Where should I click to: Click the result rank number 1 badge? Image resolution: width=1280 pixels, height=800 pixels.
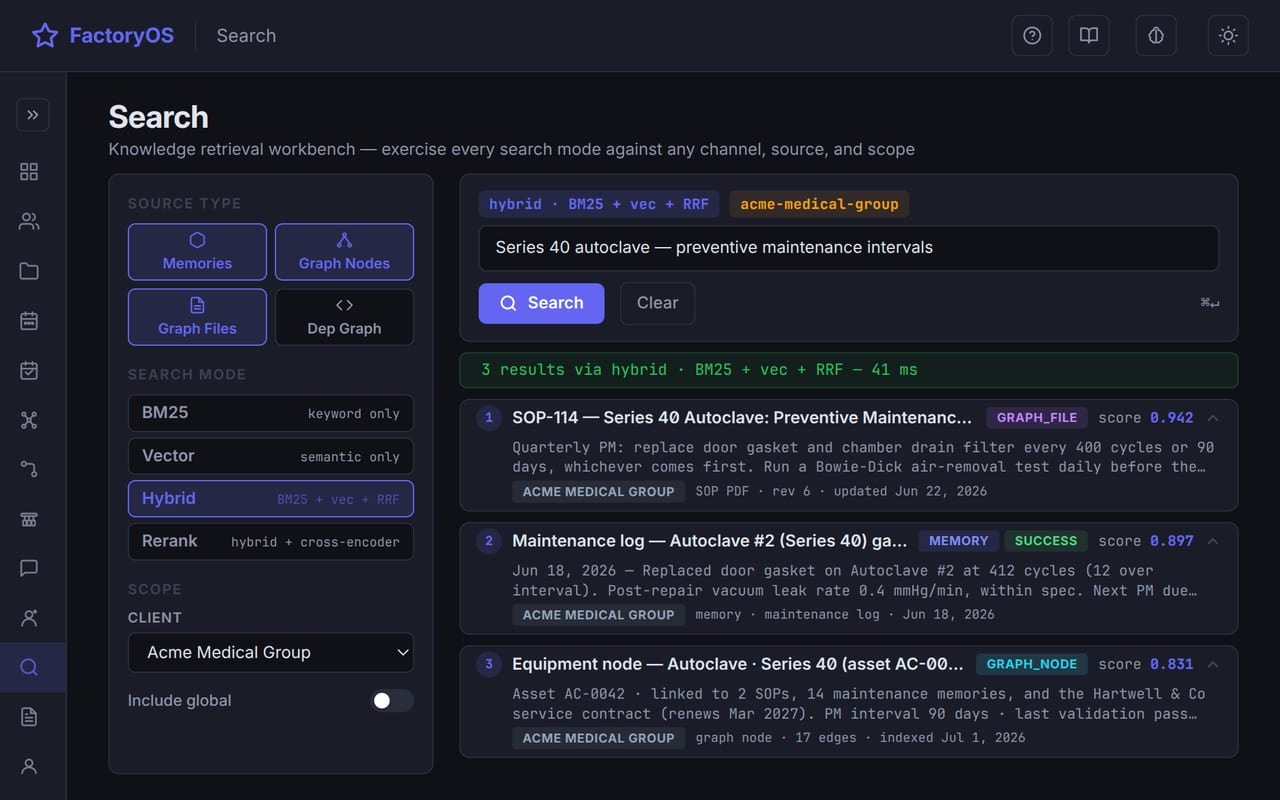click(488, 418)
